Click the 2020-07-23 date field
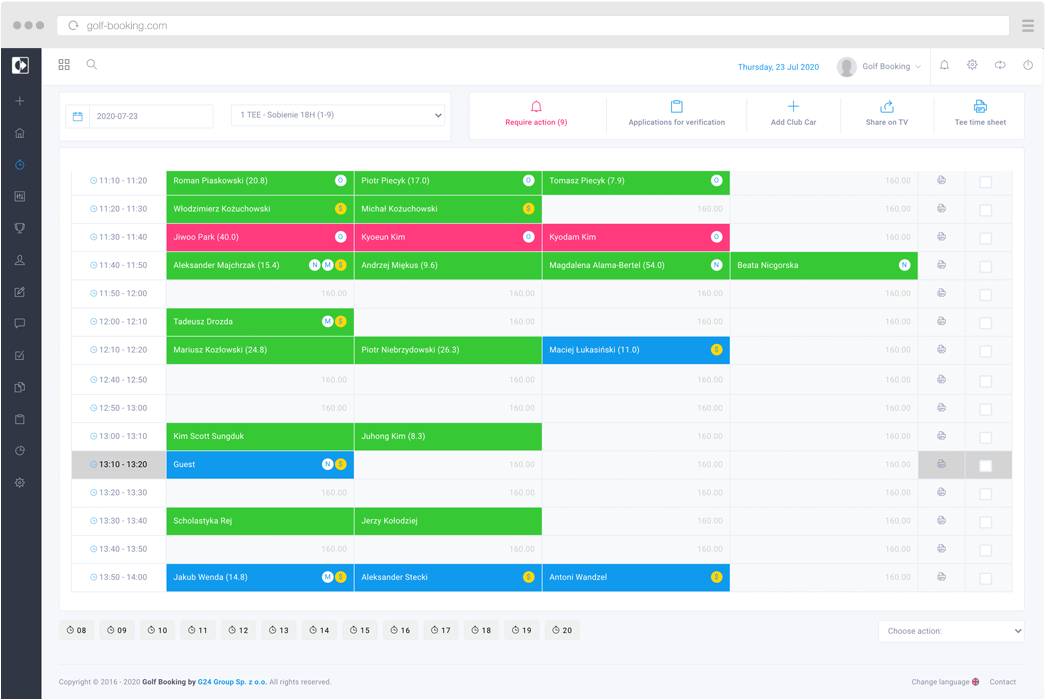1046x700 pixels. pyautogui.click(x=150, y=115)
